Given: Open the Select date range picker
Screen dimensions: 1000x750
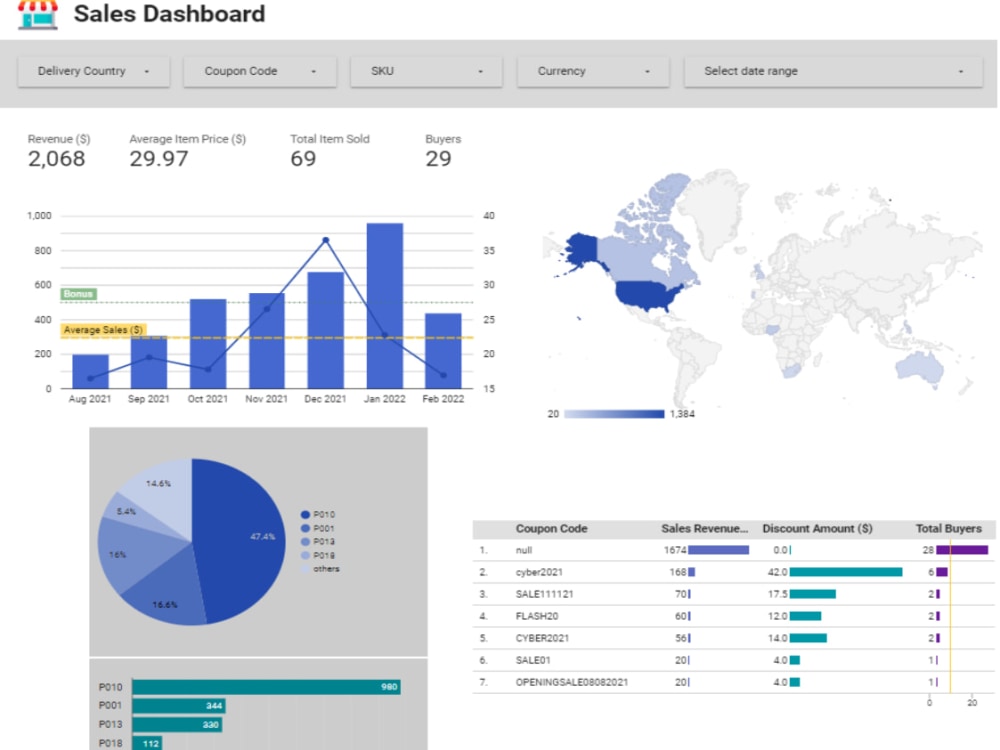Looking at the screenshot, I should click(833, 71).
